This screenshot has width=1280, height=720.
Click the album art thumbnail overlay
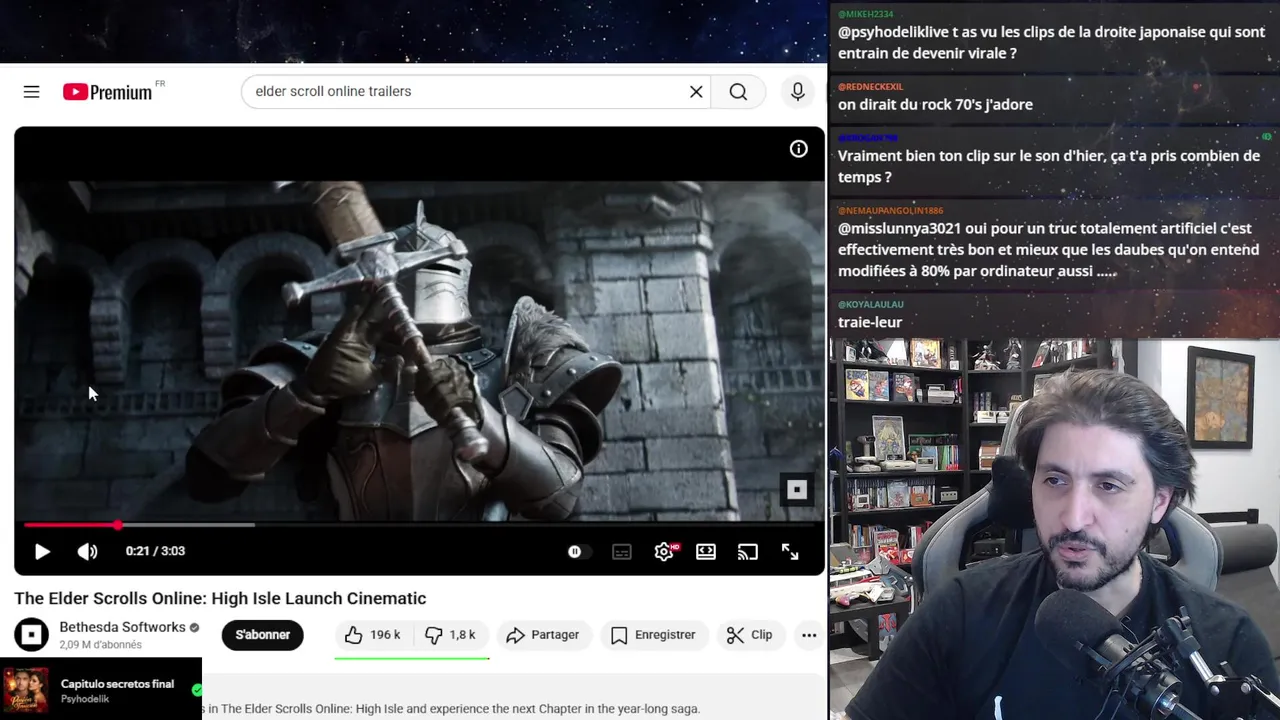click(x=25, y=691)
